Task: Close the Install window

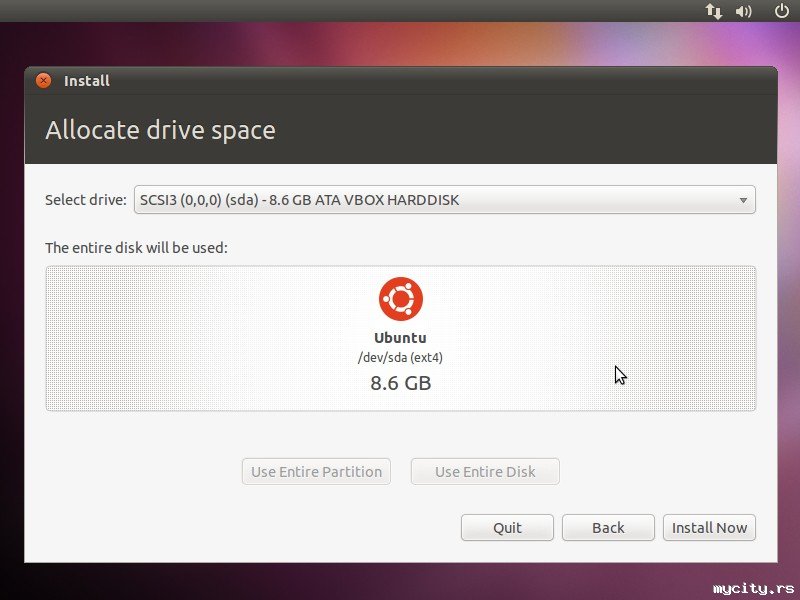Action: [x=43, y=81]
